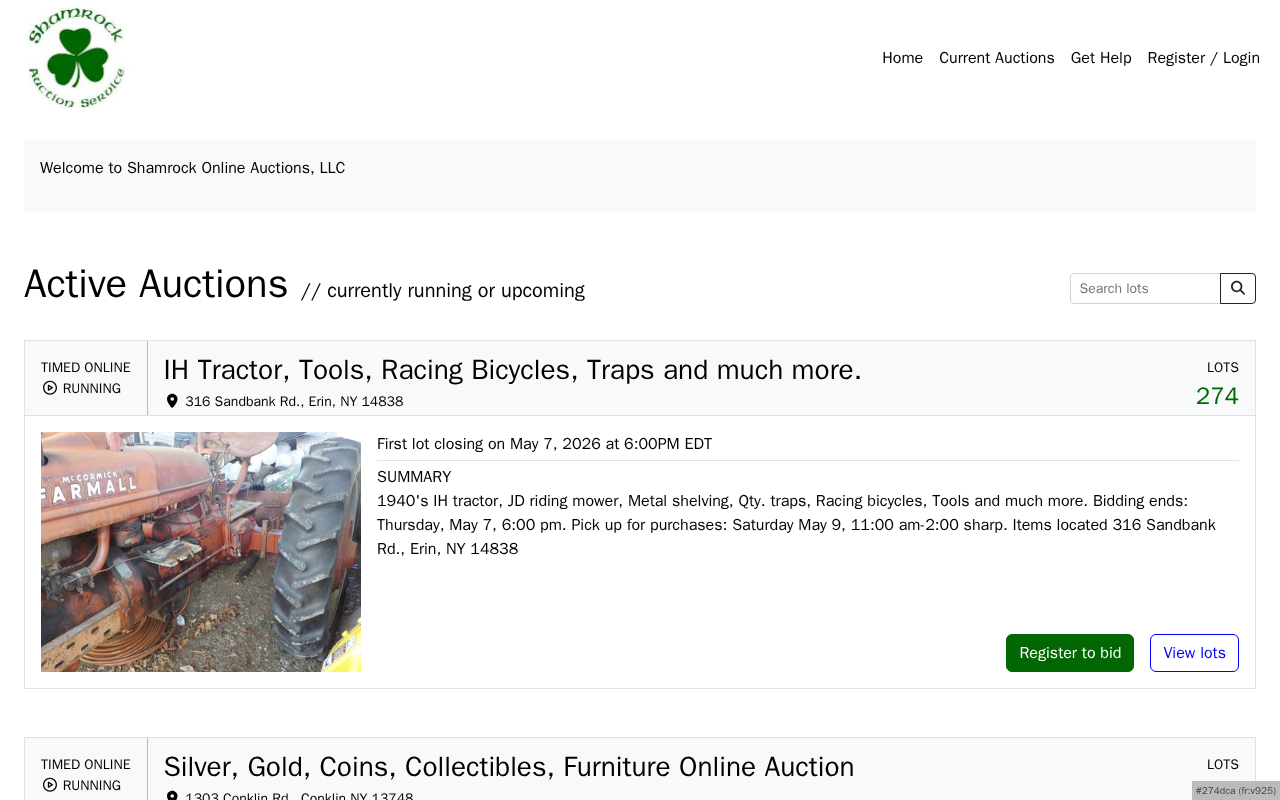1280x800 pixels.
Task: Click the Shamrock Auction Service logo
Action: (76, 58)
